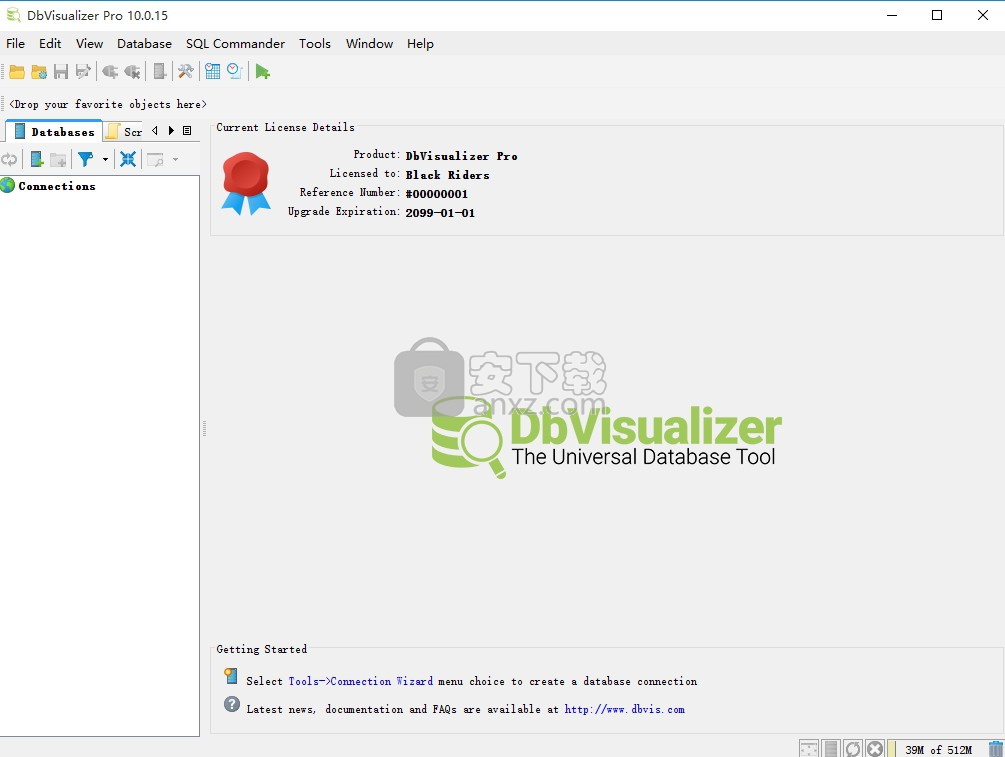This screenshot has height=757, width=1005.
Task: Click the Tools->Connection Wizard link
Action: pos(360,681)
